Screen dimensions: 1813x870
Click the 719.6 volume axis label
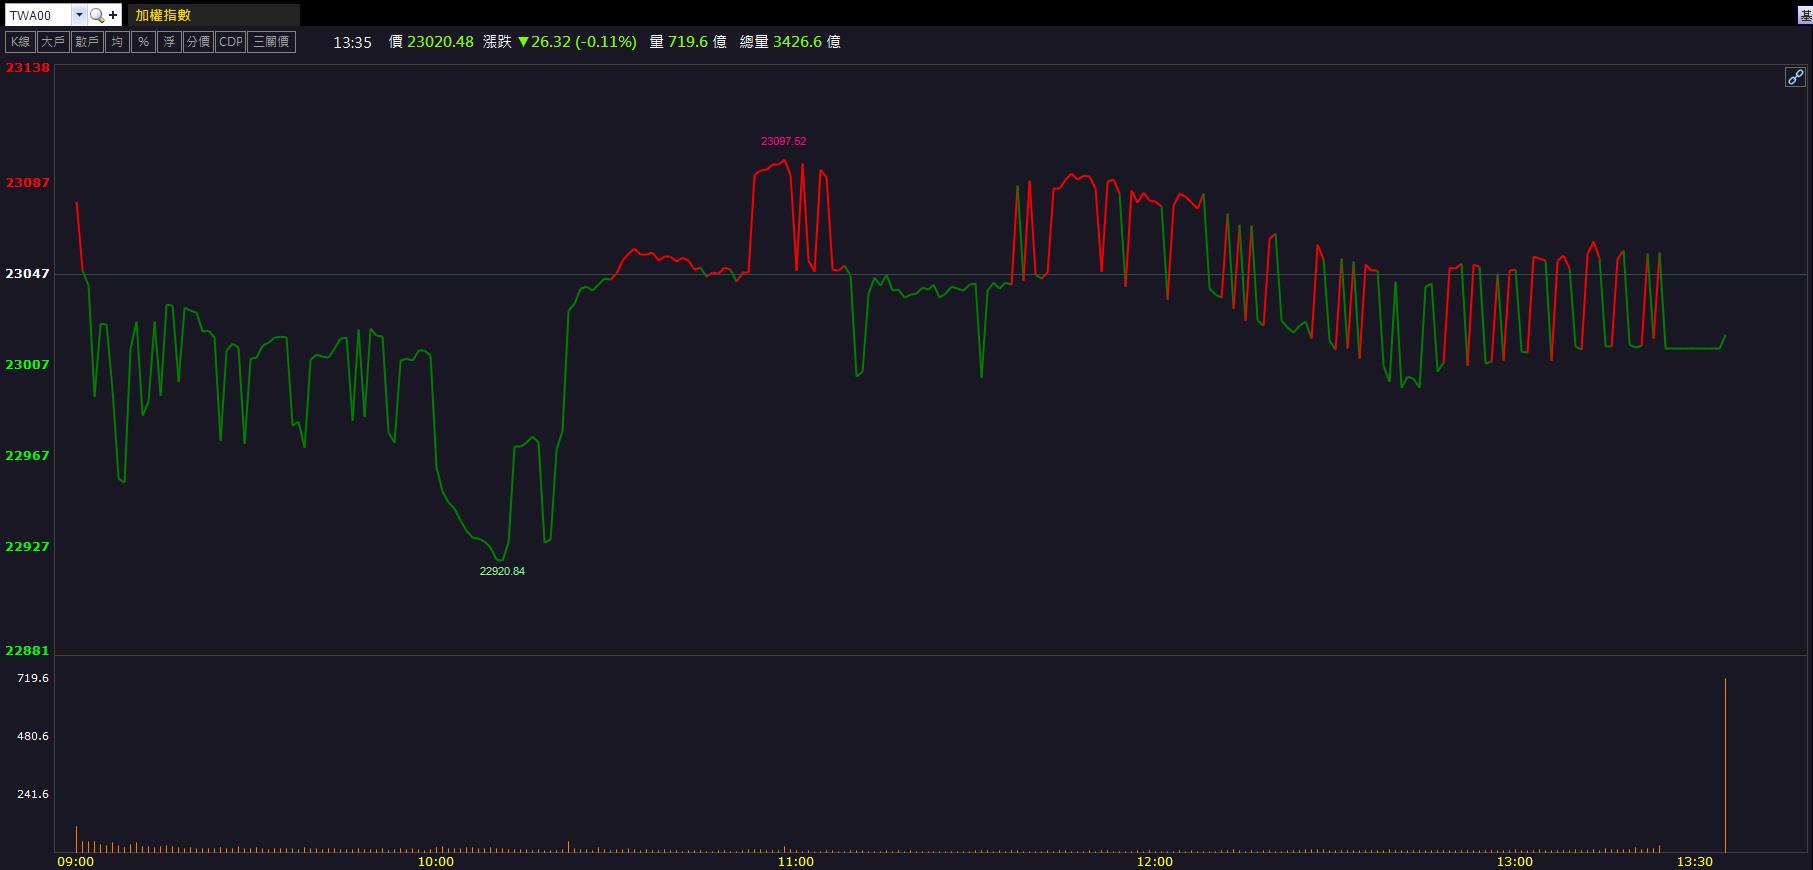[x=33, y=678]
